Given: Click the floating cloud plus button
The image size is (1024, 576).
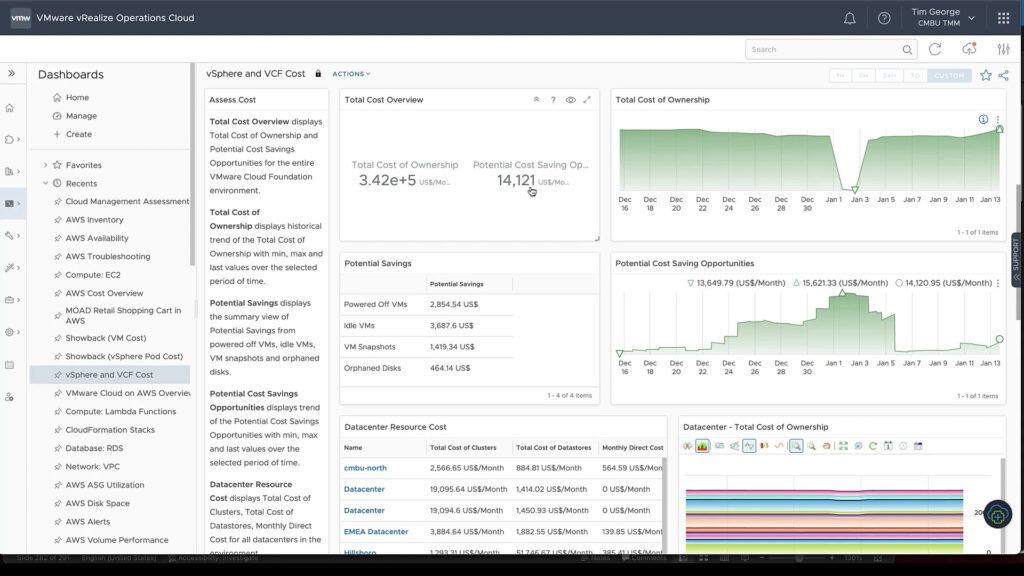Looking at the screenshot, I should [x=997, y=515].
